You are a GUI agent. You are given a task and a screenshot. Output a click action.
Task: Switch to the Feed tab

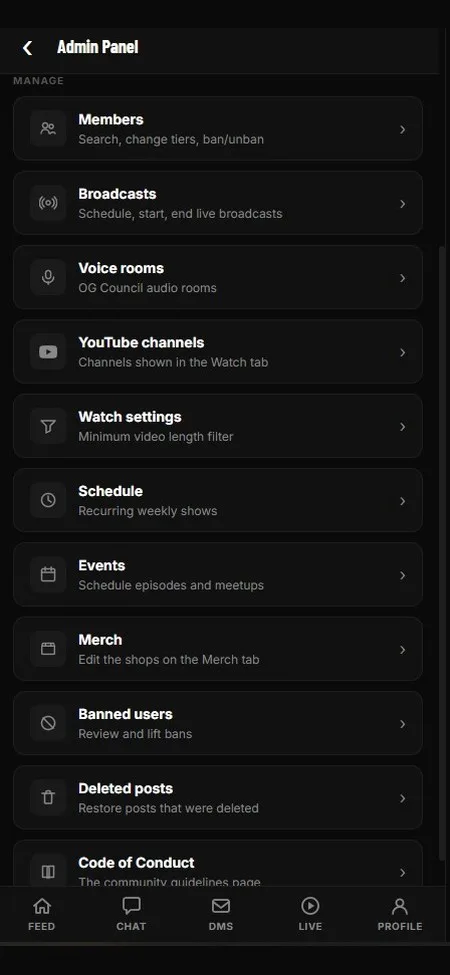[x=42, y=913]
